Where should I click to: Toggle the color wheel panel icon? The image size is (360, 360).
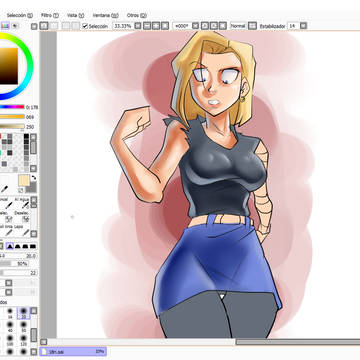click(x=5, y=26)
